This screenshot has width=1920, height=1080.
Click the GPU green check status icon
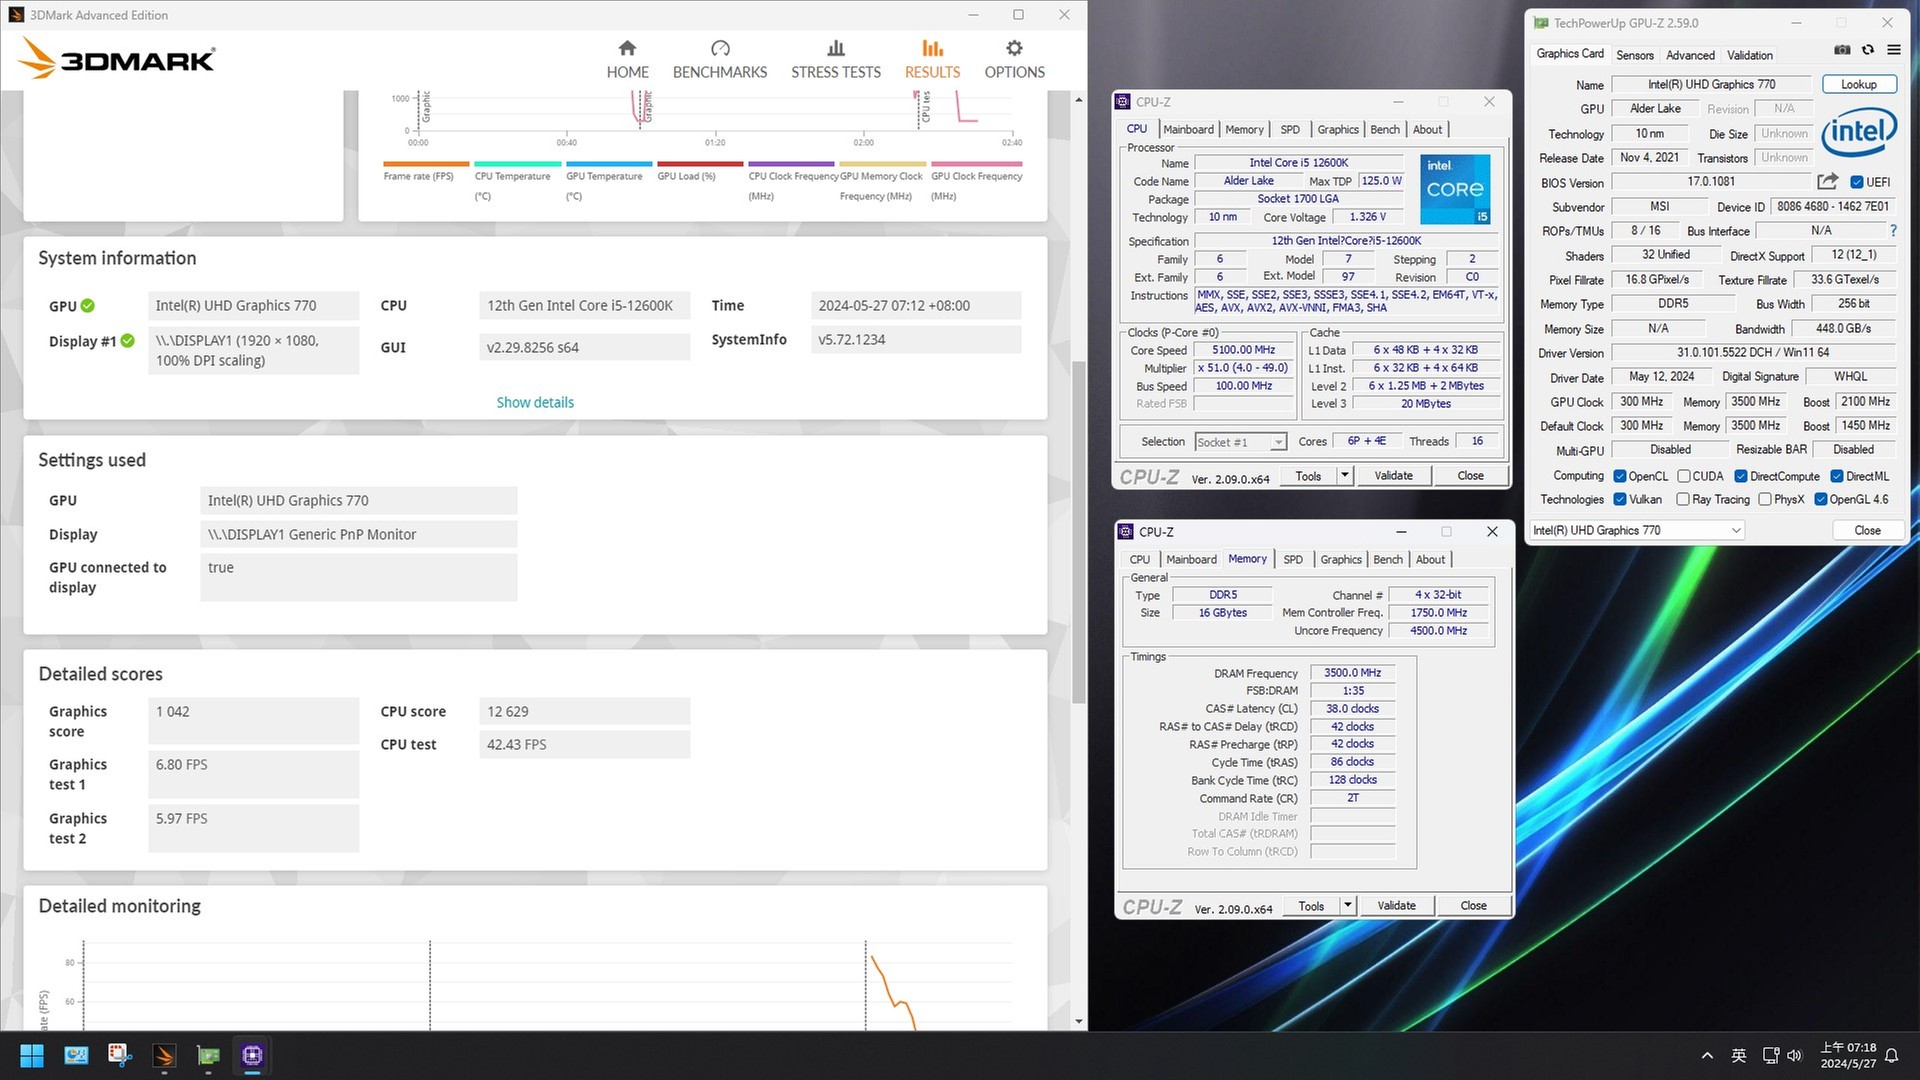(x=88, y=306)
